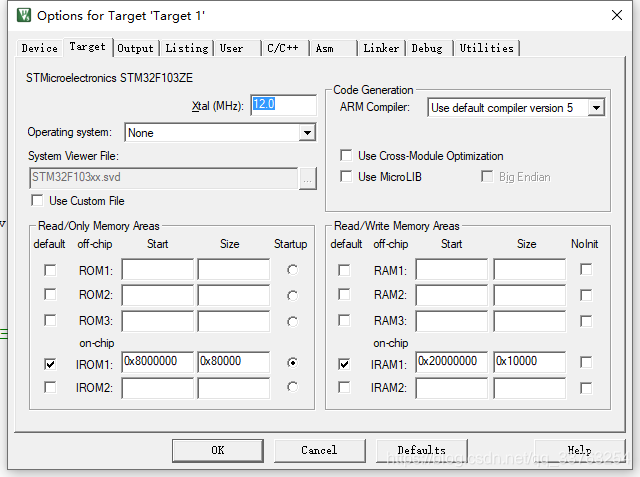The width and height of the screenshot is (640, 477).
Task: Edit the IRAM1 Start field 0x20000000
Action: coord(452,362)
